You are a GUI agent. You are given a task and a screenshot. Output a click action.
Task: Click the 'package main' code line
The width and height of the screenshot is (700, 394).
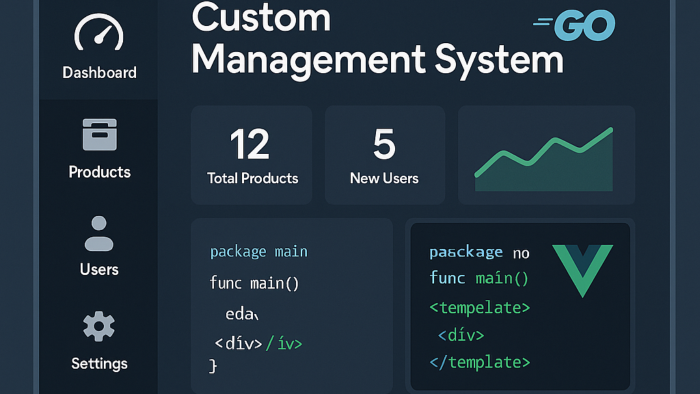tap(259, 252)
